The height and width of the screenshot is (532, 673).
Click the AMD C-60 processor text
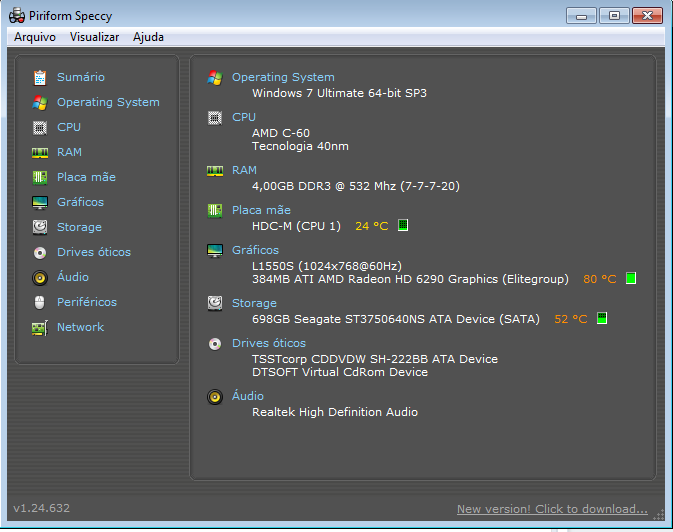click(x=281, y=133)
